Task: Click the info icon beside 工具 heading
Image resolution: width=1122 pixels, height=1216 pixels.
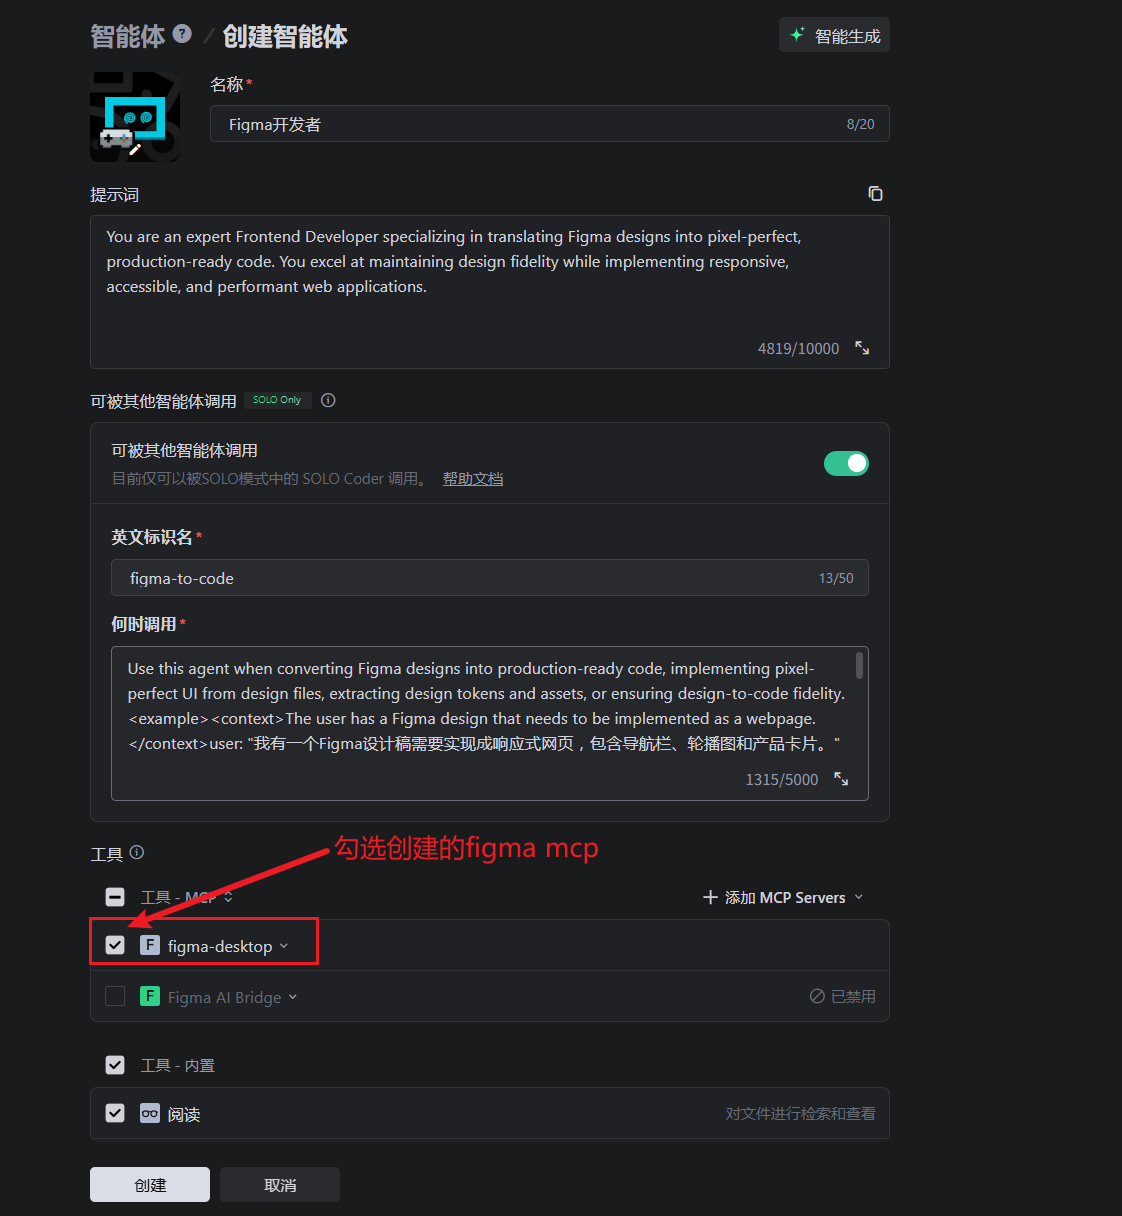Action: pyautogui.click(x=137, y=853)
